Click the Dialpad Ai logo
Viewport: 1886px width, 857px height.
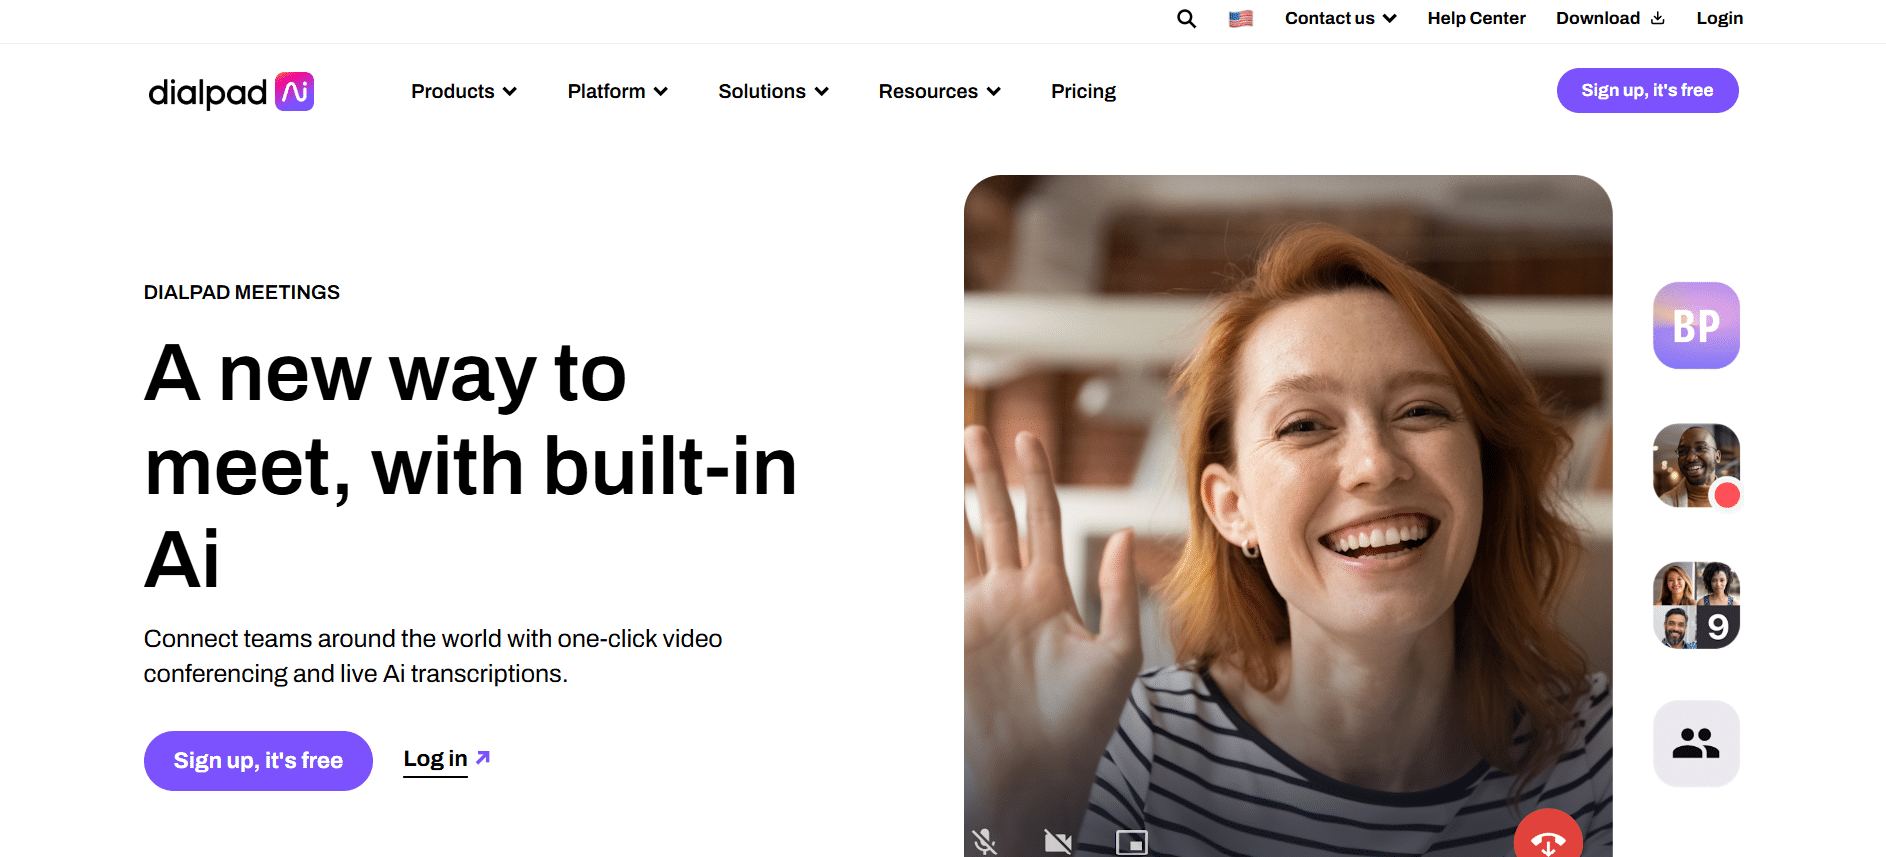pos(231,91)
